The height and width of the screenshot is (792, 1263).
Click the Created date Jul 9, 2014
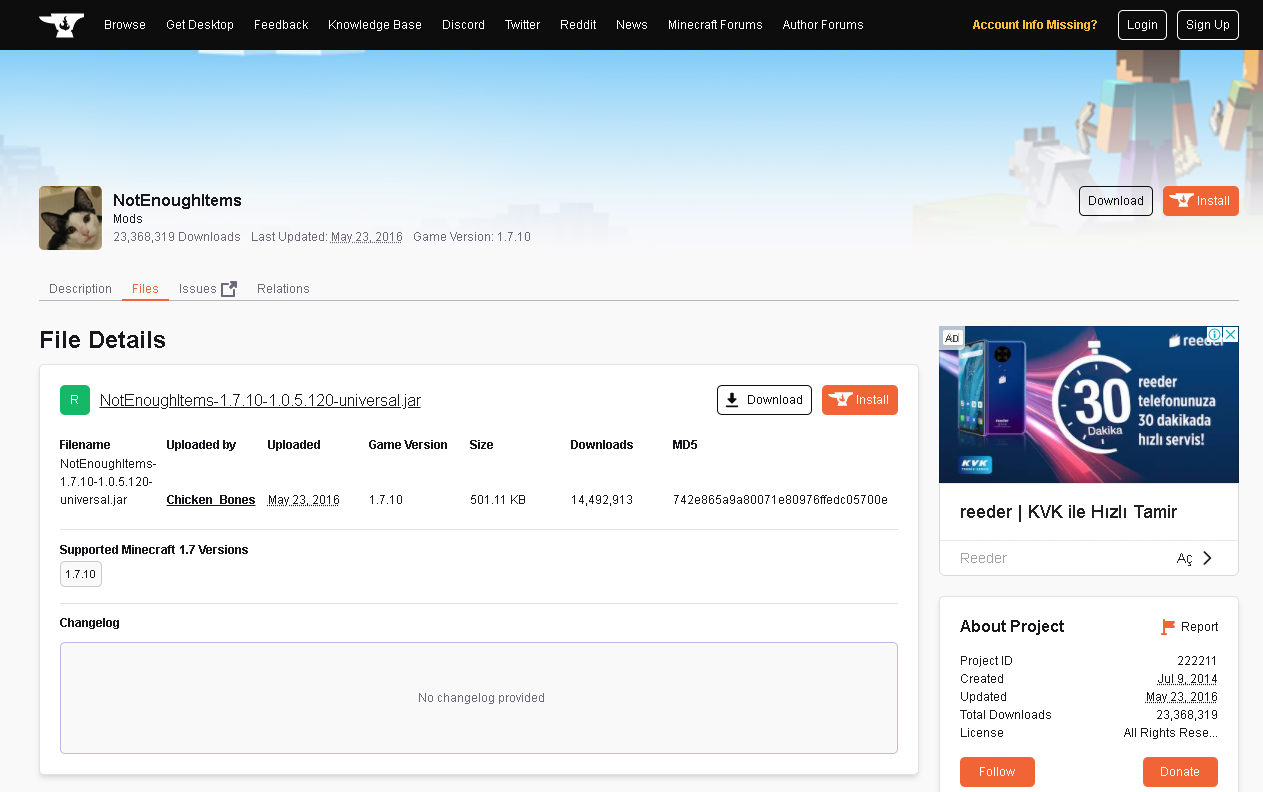(1187, 679)
